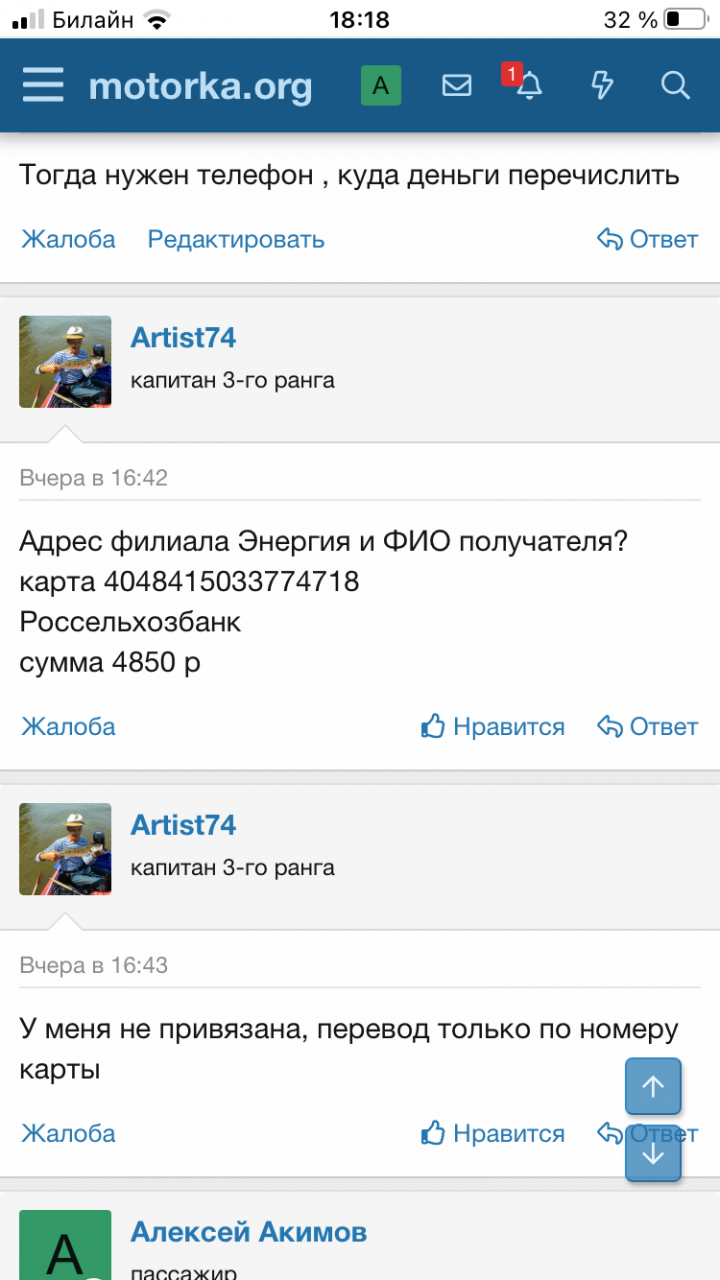Screen dimensions: 720x1280
Task: Tap the lightning bolt activity icon
Action: [602, 86]
